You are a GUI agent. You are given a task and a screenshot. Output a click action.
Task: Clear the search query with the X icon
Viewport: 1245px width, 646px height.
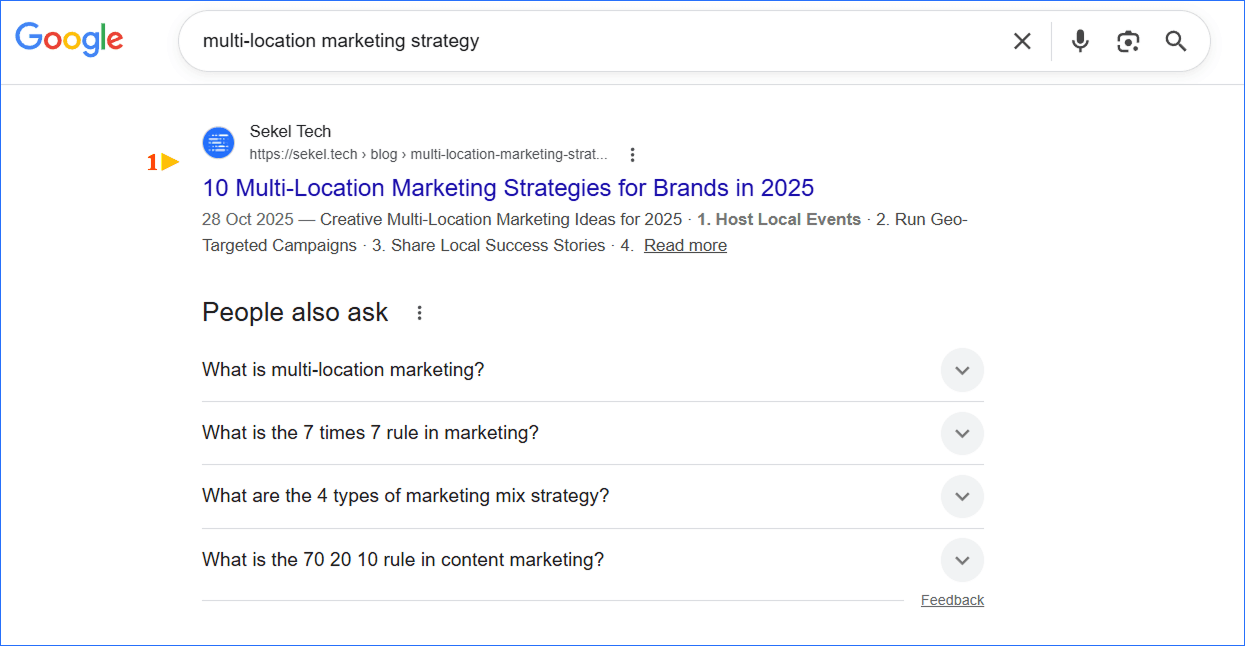[1022, 41]
